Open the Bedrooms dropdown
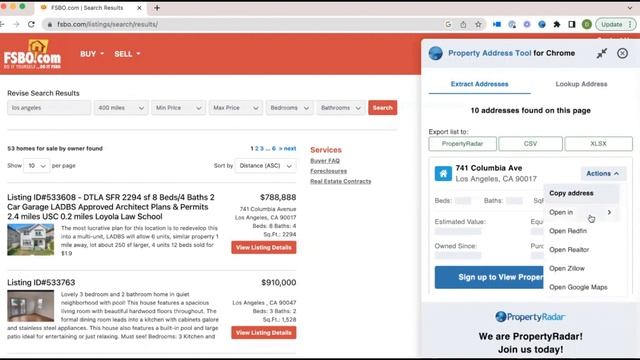This screenshot has height=360, width=640. pos(289,108)
